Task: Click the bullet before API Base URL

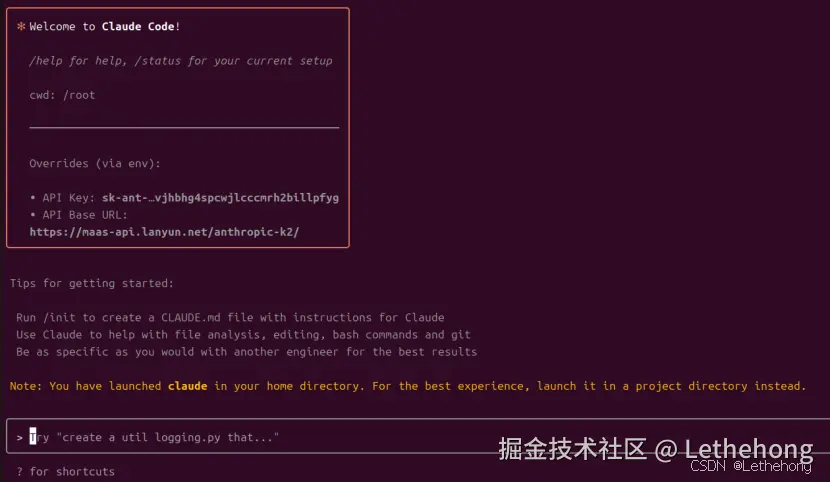Action: point(33,214)
